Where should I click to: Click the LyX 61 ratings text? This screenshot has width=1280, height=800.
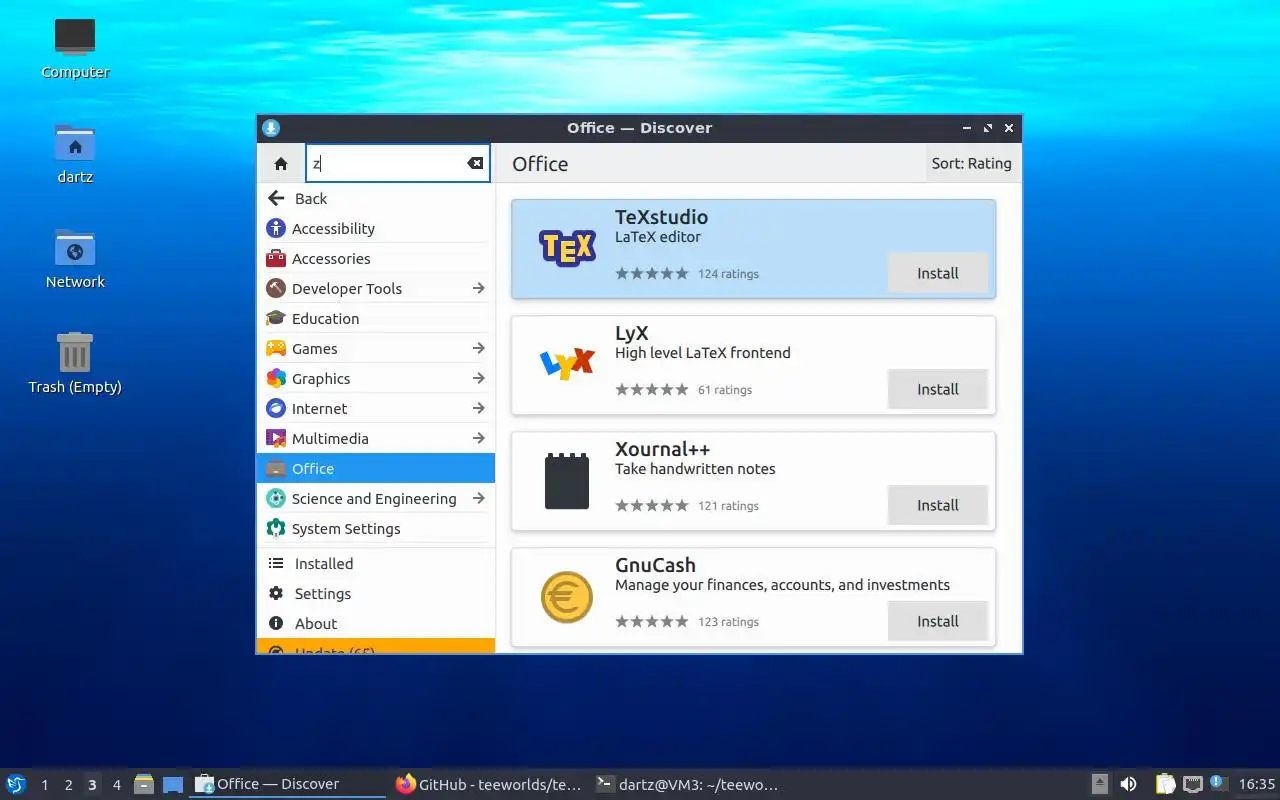coord(725,390)
